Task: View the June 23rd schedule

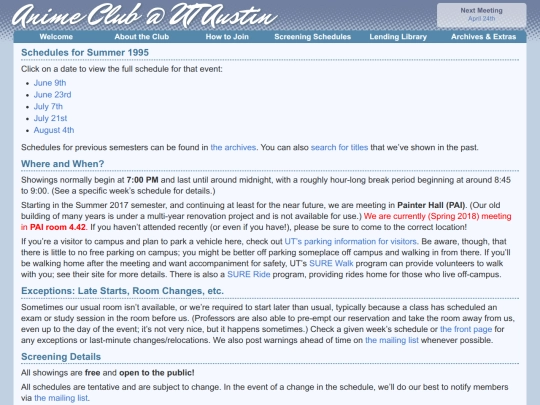Action: (52, 95)
